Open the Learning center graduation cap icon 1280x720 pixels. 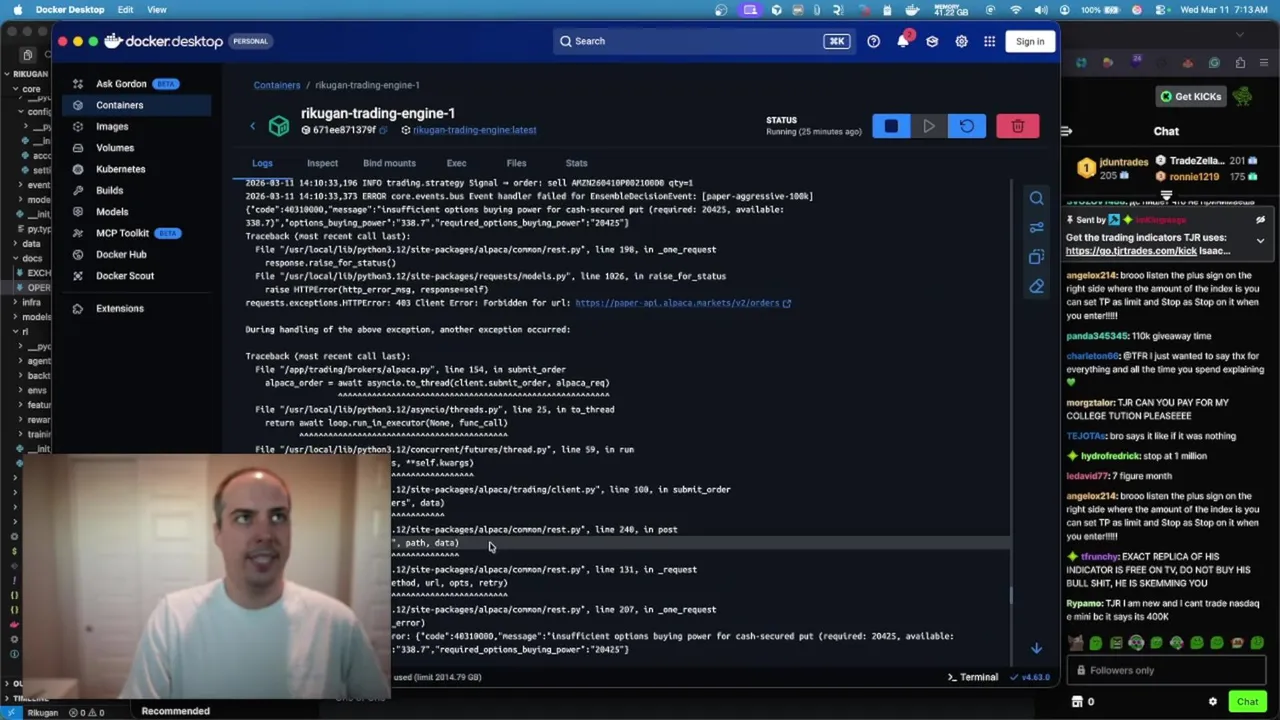(x=931, y=41)
